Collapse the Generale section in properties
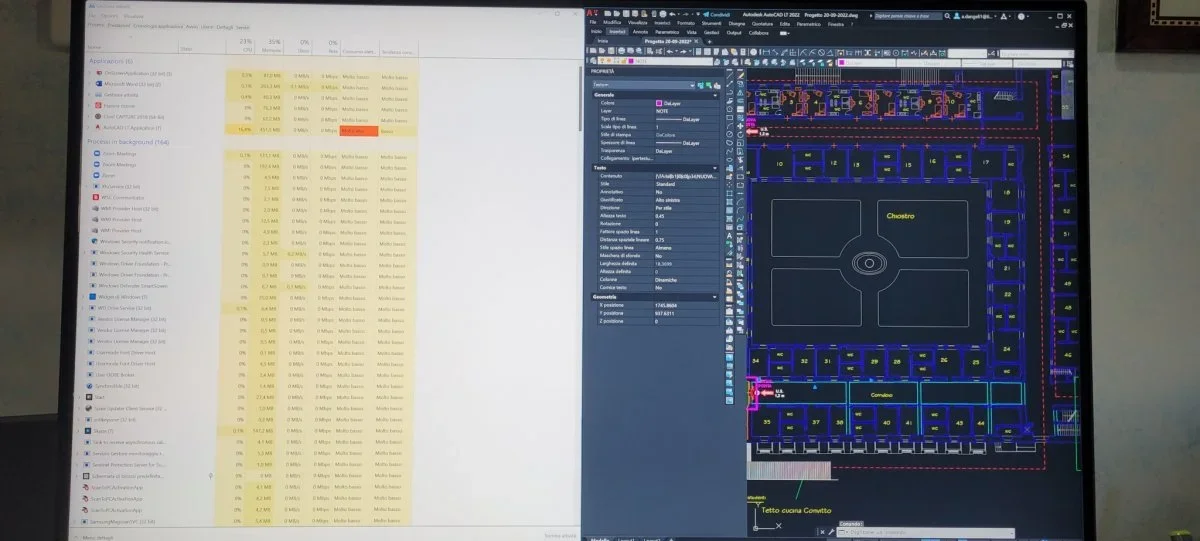 [715, 95]
